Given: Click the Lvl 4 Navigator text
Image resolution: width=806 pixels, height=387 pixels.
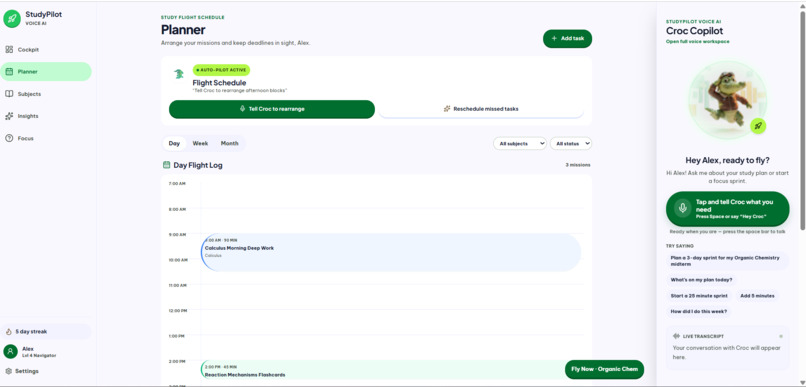Looking at the screenshot, I should click(x=39, y=356).
